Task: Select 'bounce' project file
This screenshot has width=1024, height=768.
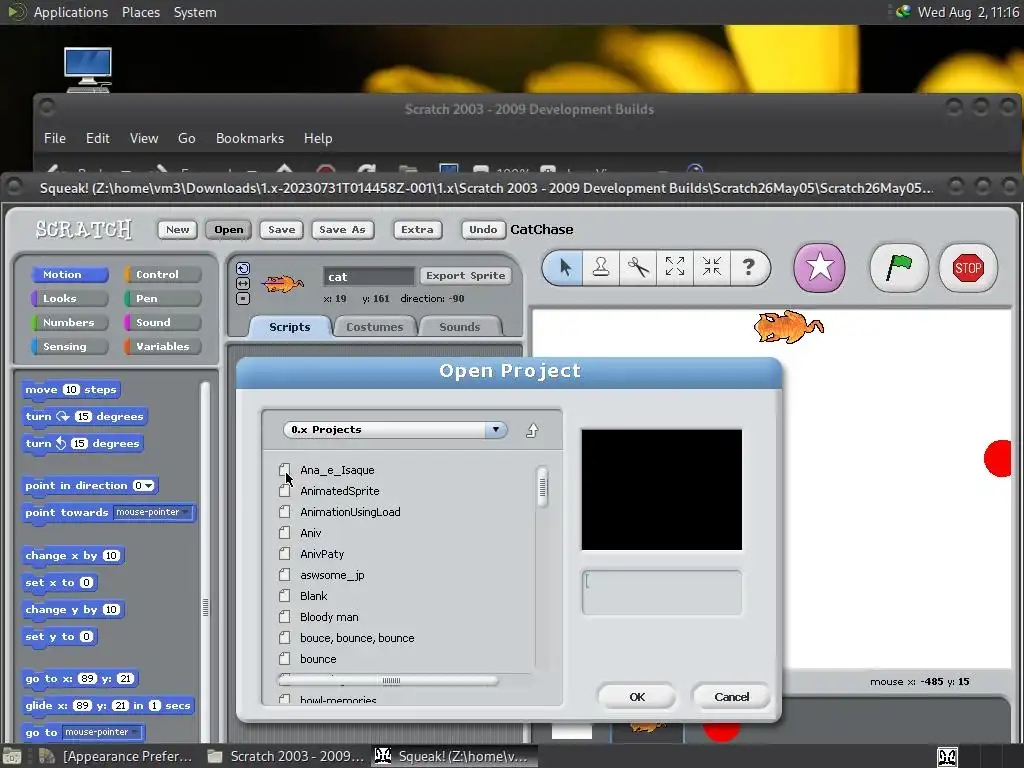Action: click(x=318, y=659)
